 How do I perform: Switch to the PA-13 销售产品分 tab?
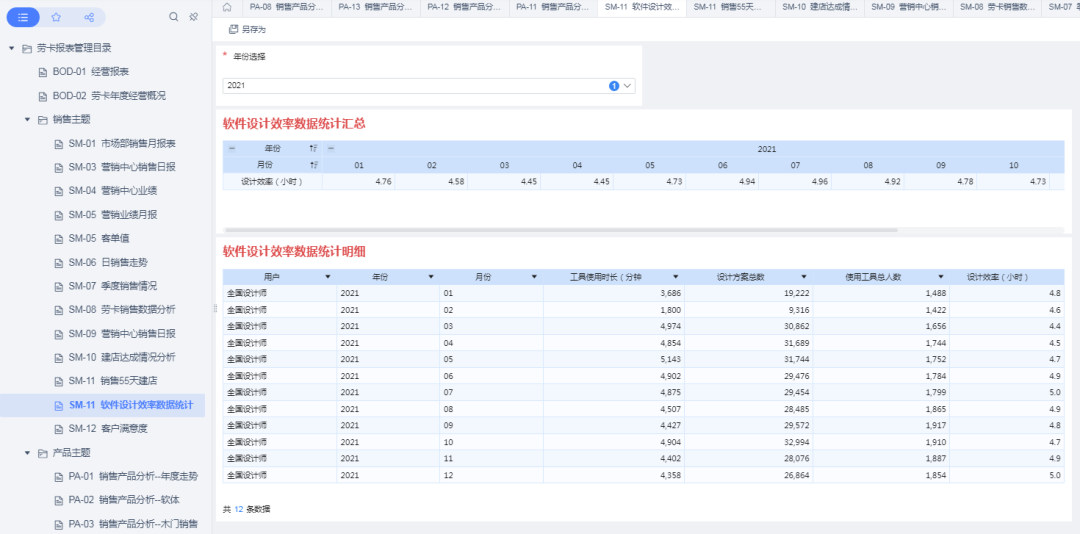click(x=374, y=7)
